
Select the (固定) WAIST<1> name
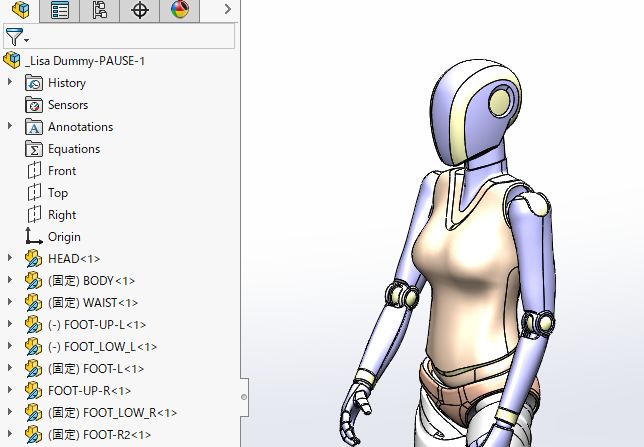(x=93, y=303)
